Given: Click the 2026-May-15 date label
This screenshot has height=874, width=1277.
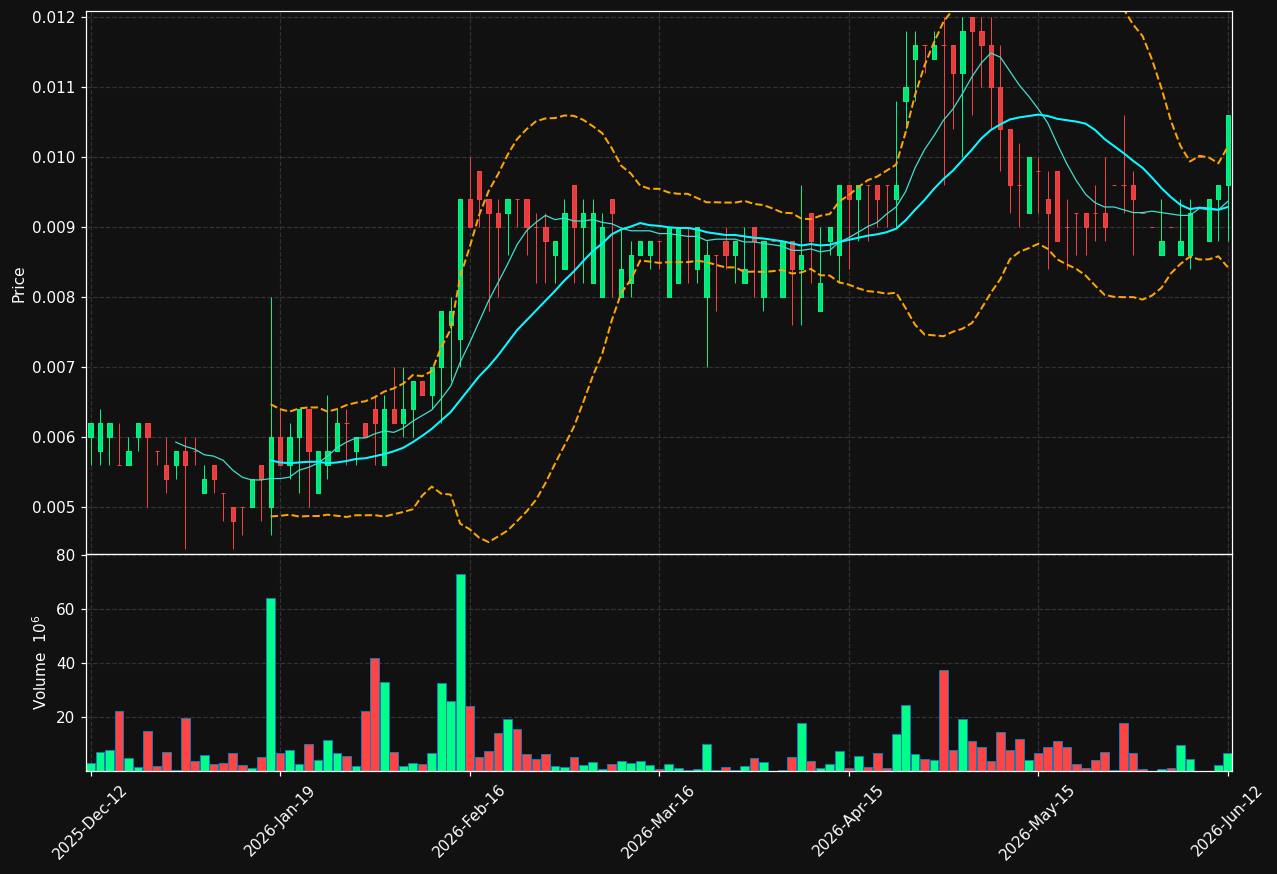Looking at the screenshot, I should tap(1036, 821).
